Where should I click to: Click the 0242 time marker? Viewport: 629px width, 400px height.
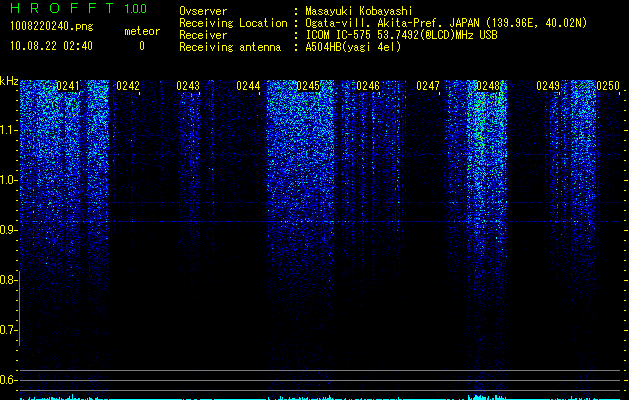(128, 86)
